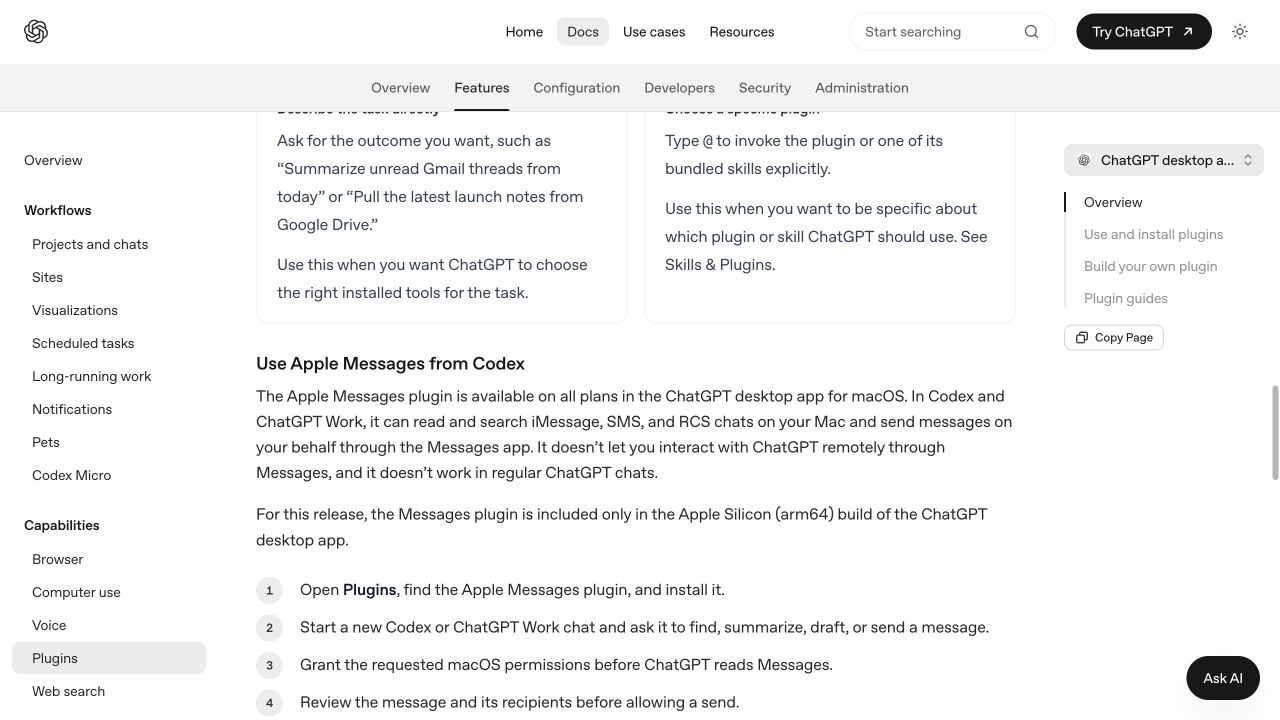Open Codex Micro in the sidebar
1280x720 pixels.
click(71, 475)
